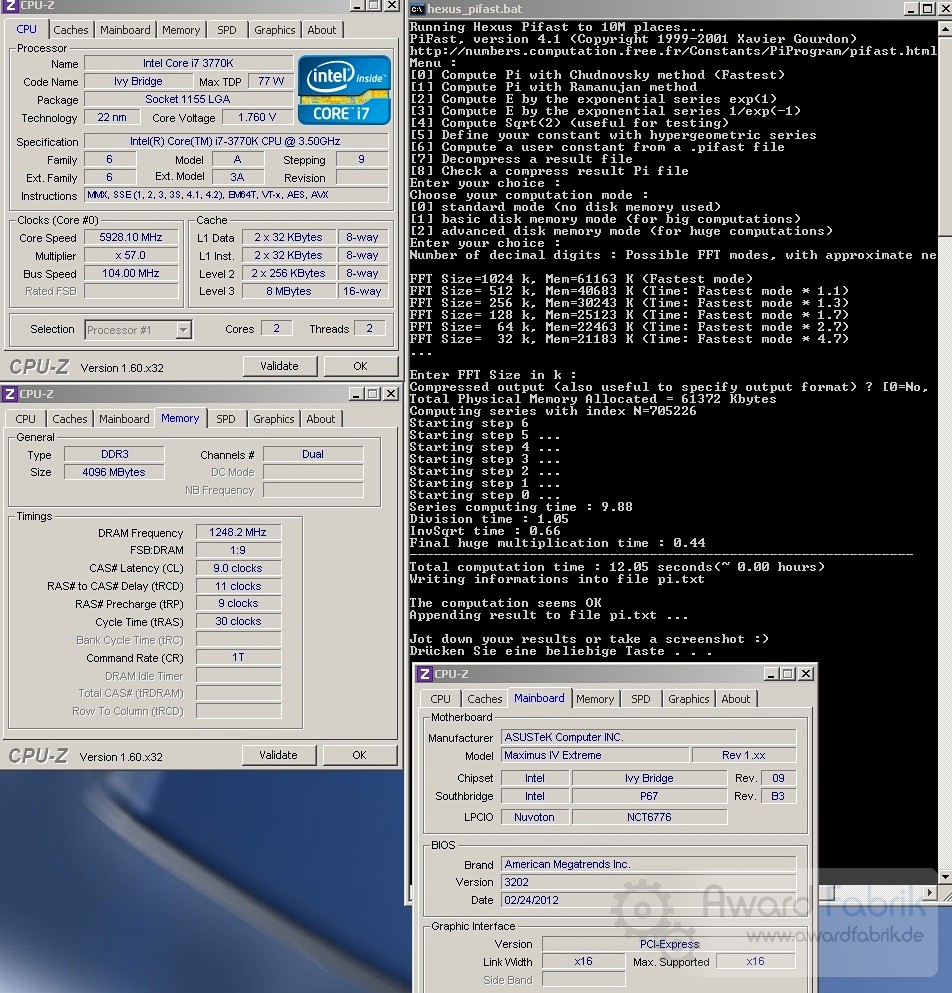This screenshot has height=993, width=952.
Task: Open Memory tab in Mainboard CPU-Z window
Action: [595, 699]
